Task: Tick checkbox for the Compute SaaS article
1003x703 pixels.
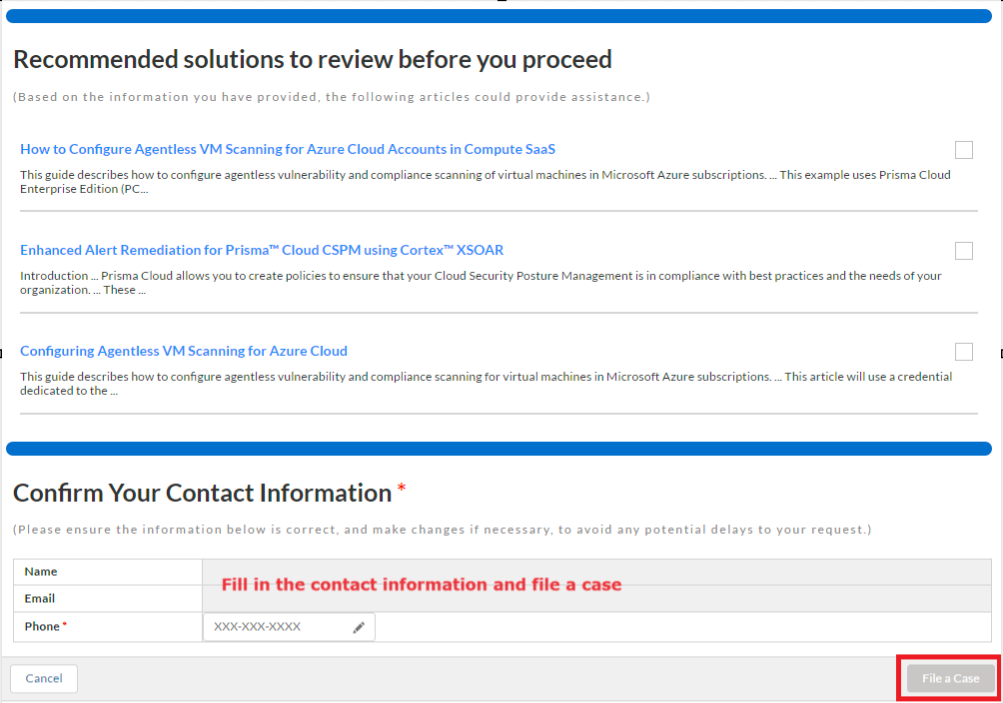Action: coord(963,150)
